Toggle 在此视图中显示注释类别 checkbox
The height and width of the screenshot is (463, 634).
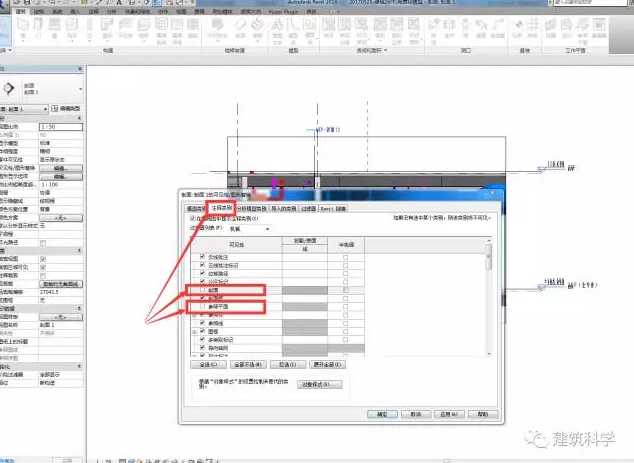coord(193,218)
